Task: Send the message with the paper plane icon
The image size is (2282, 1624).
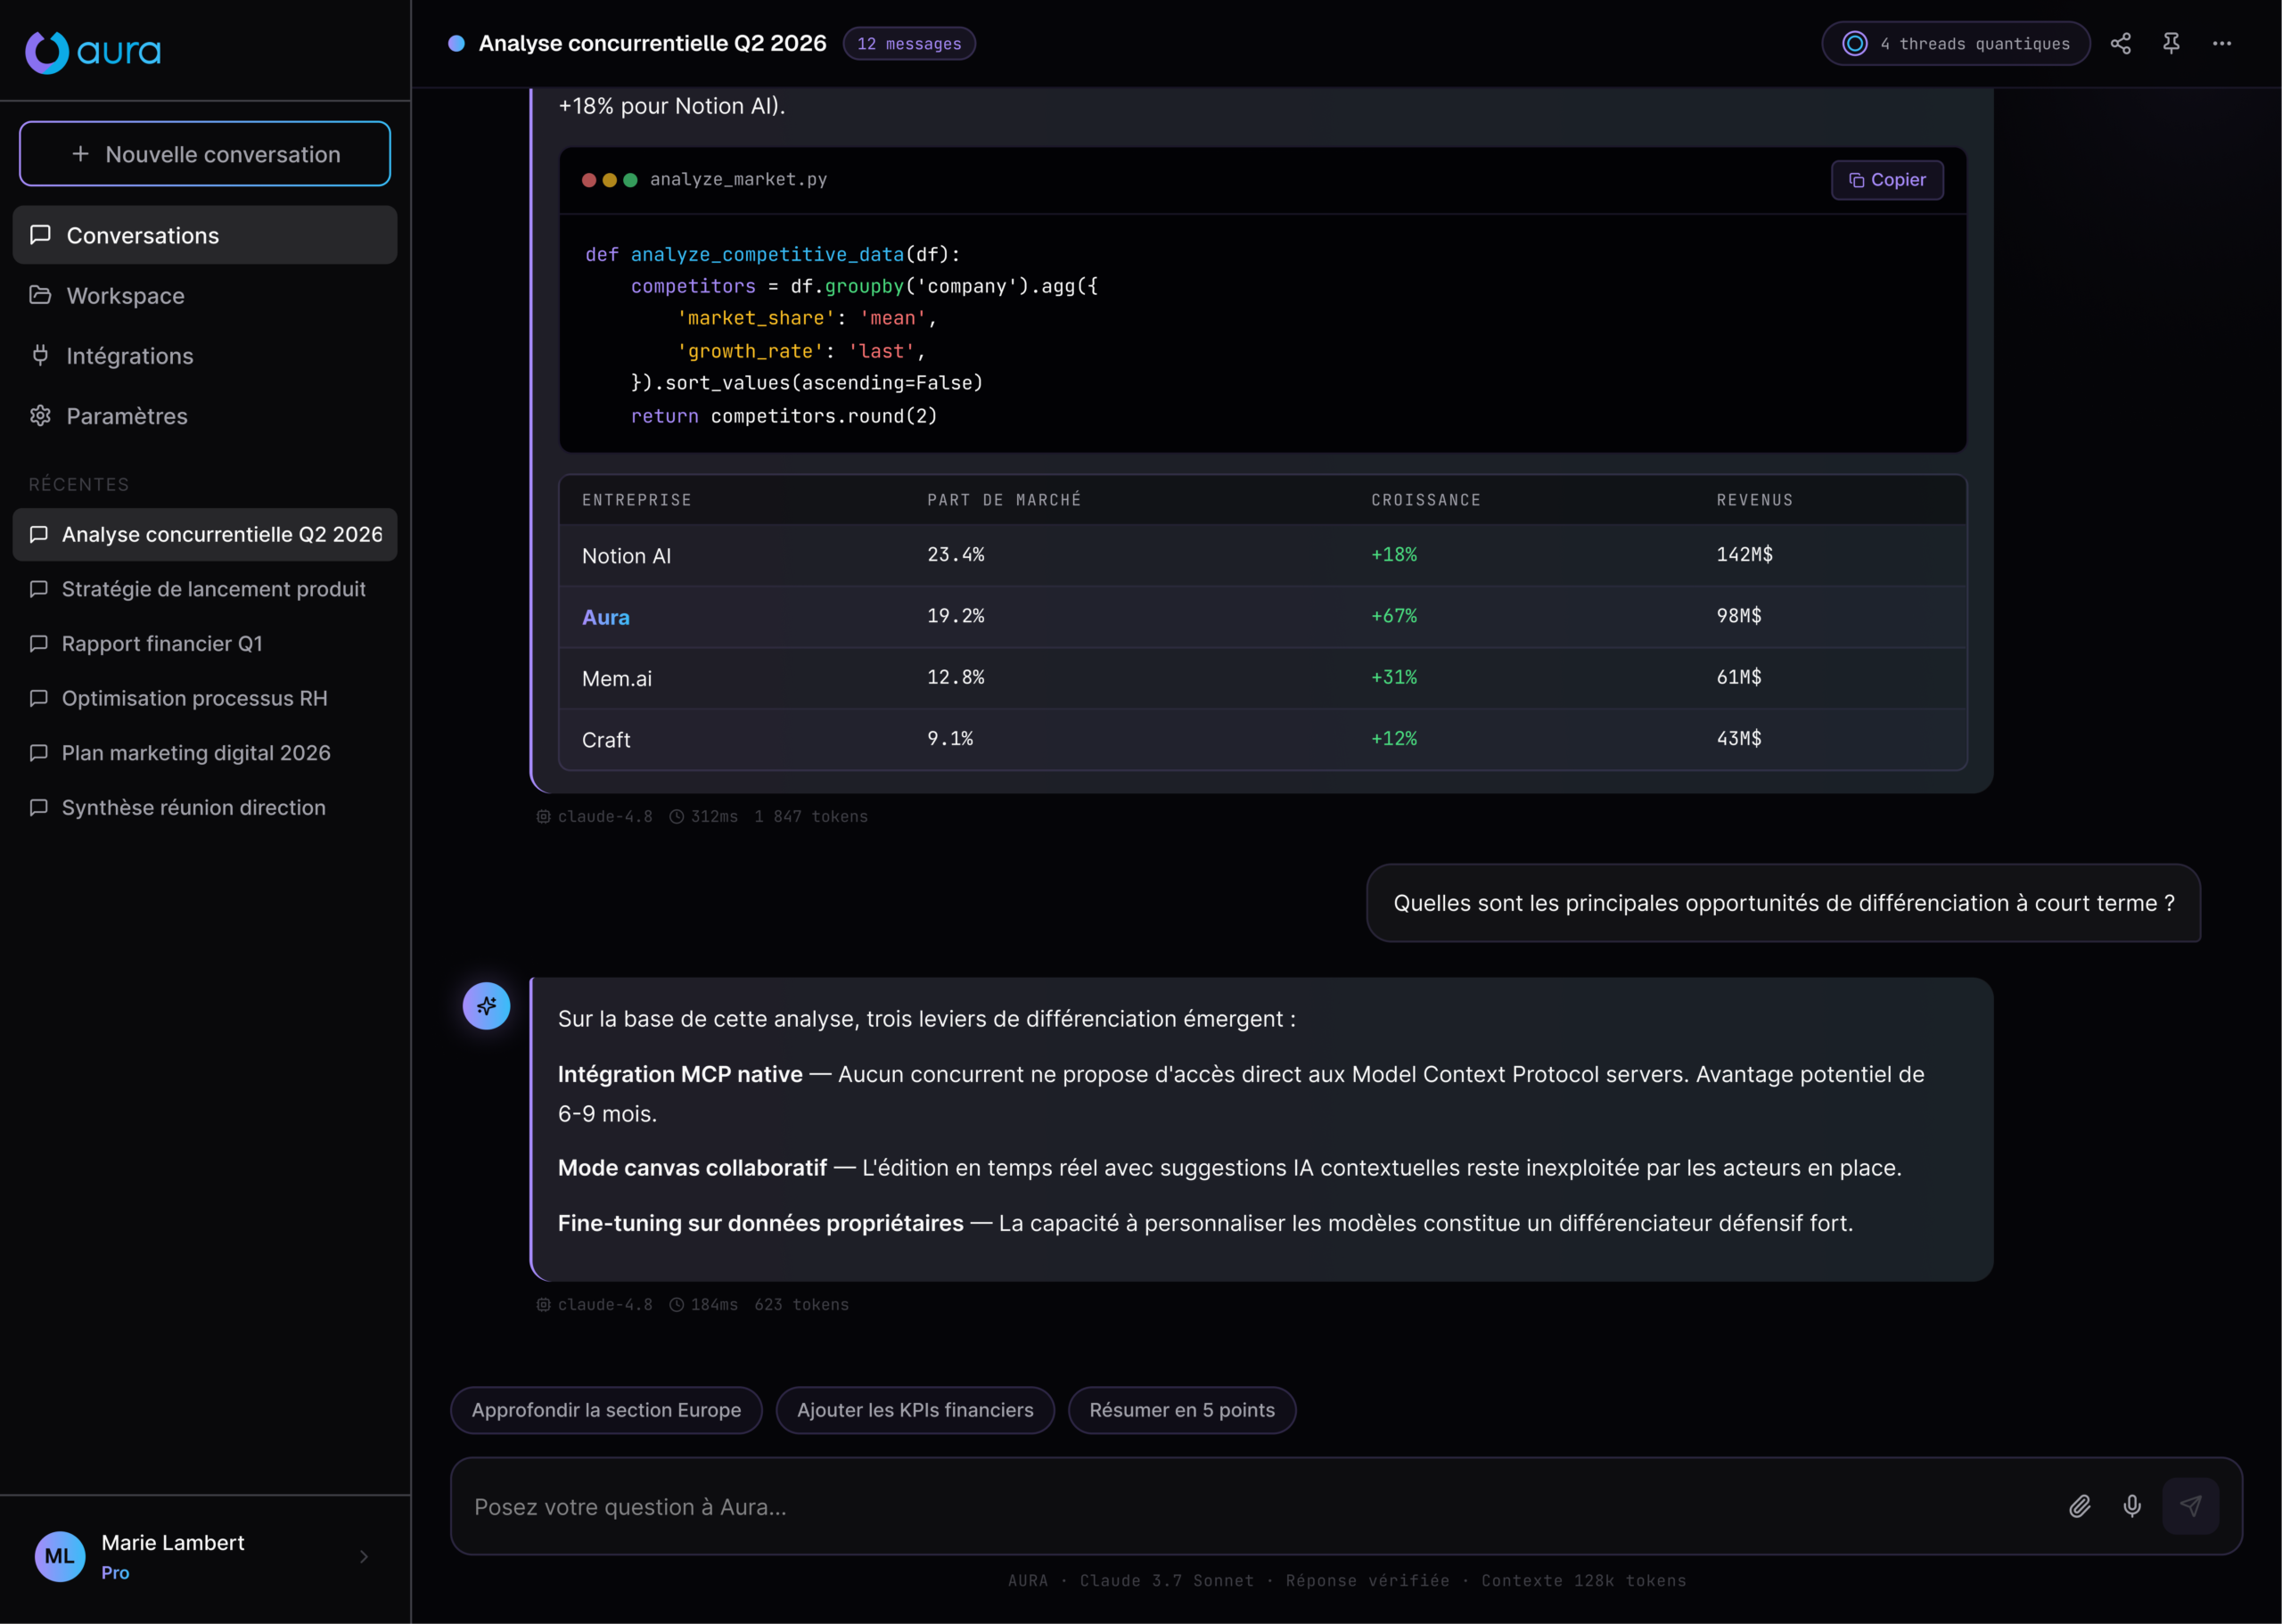Action: 2190,1506
